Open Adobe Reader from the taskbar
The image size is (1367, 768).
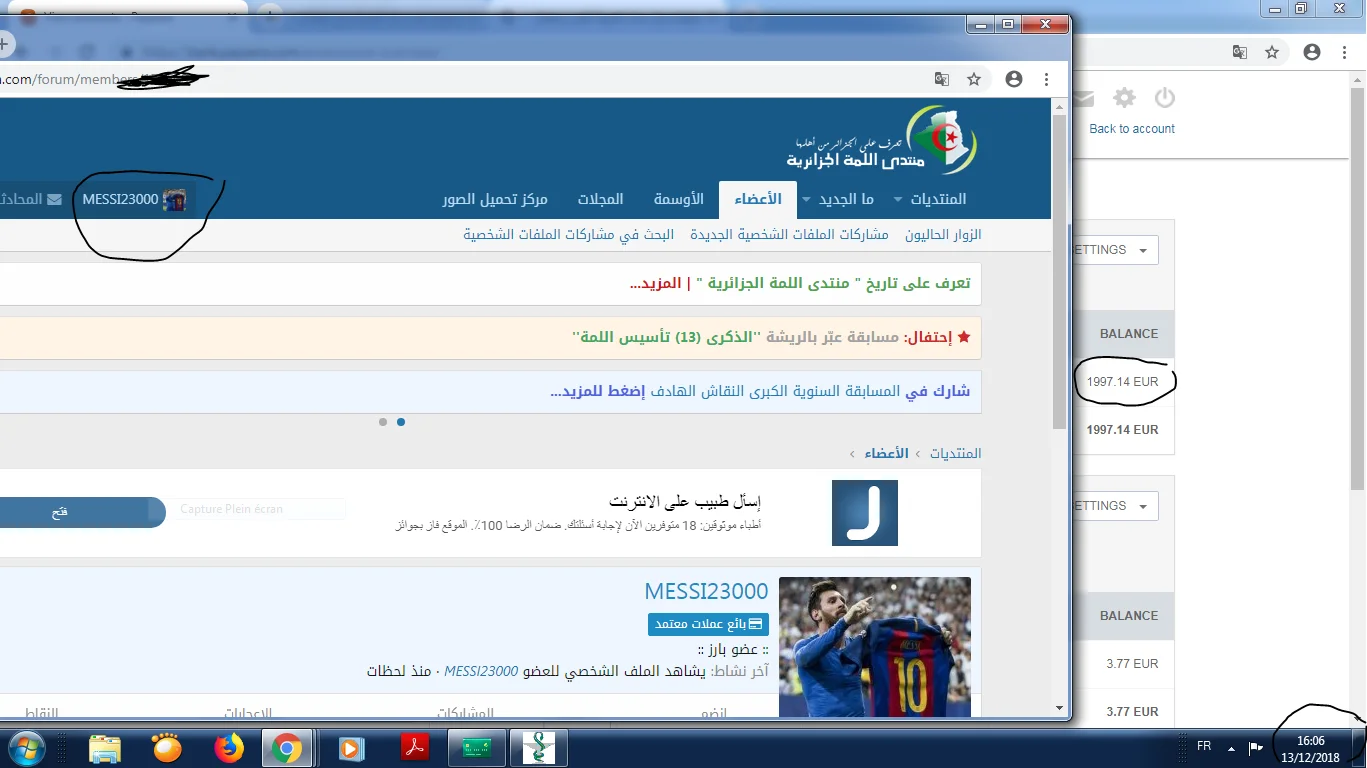pyautogui.click(x=415, y=748)
